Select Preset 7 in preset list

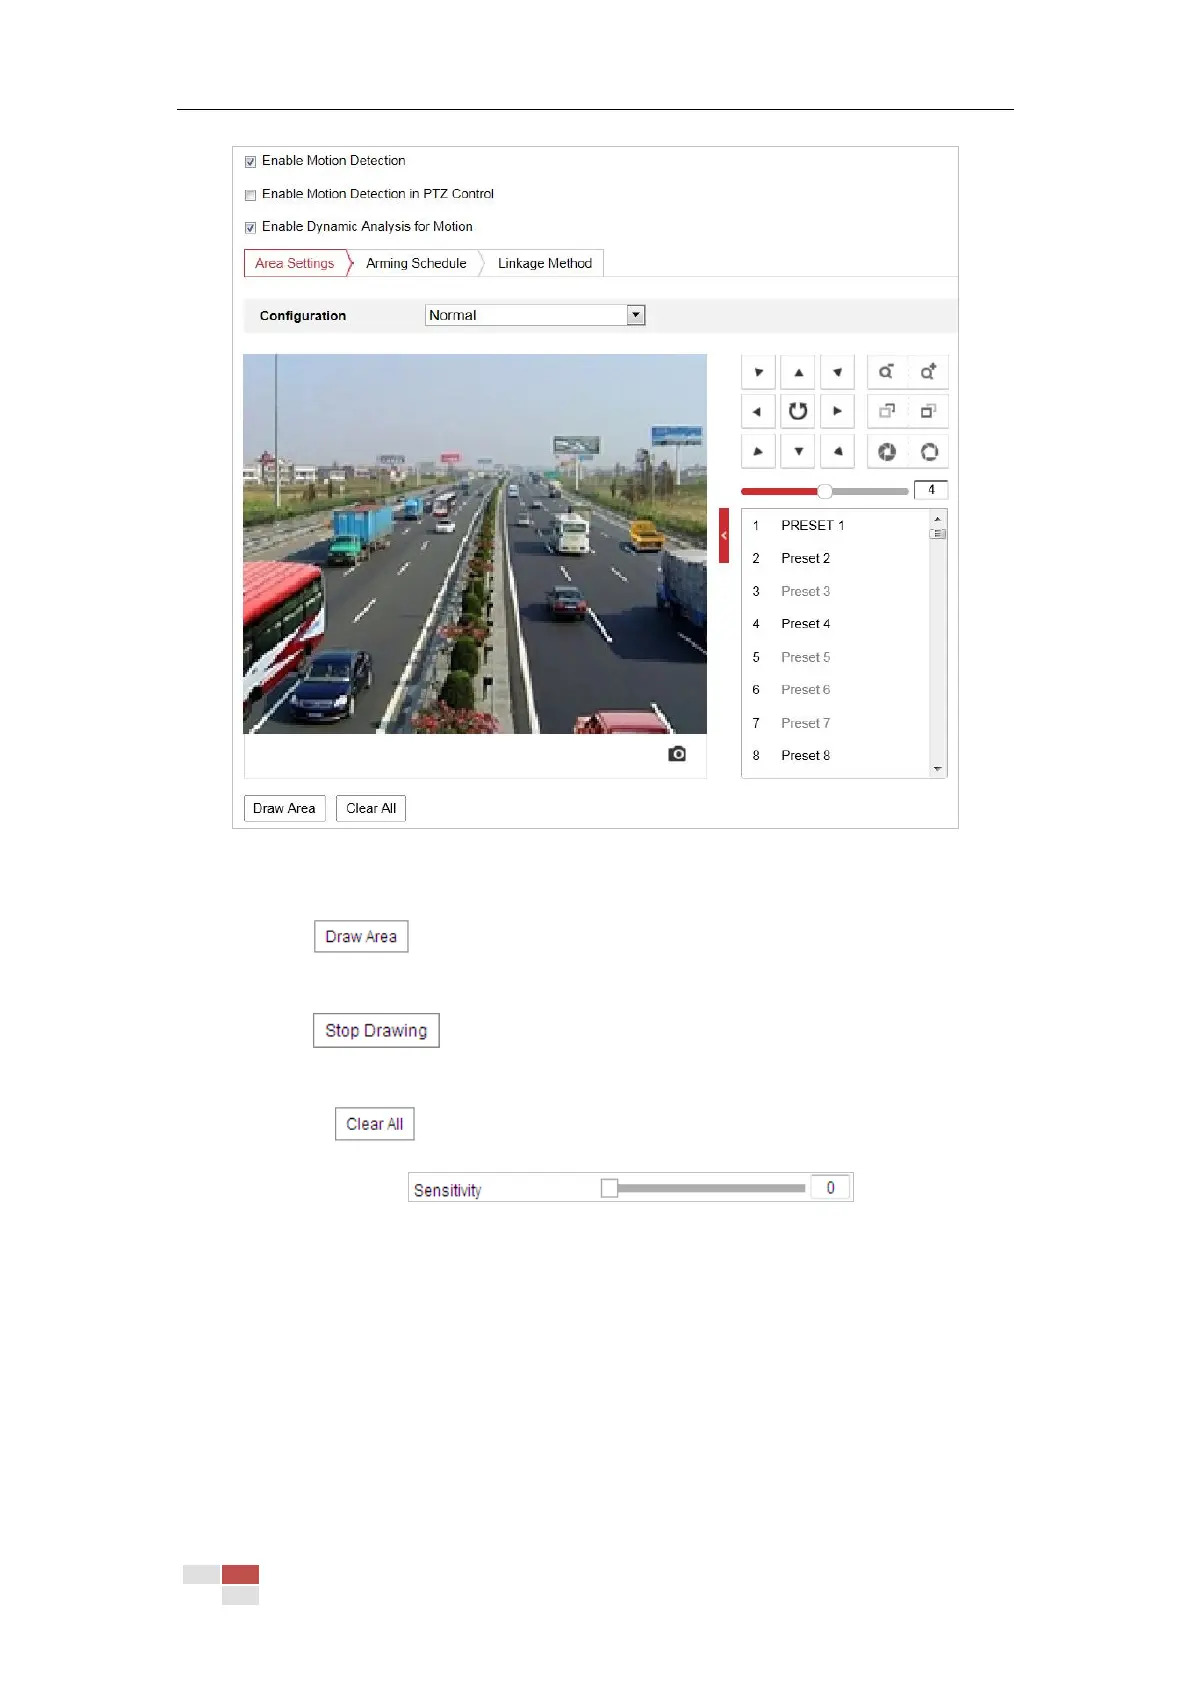[836, 723]
